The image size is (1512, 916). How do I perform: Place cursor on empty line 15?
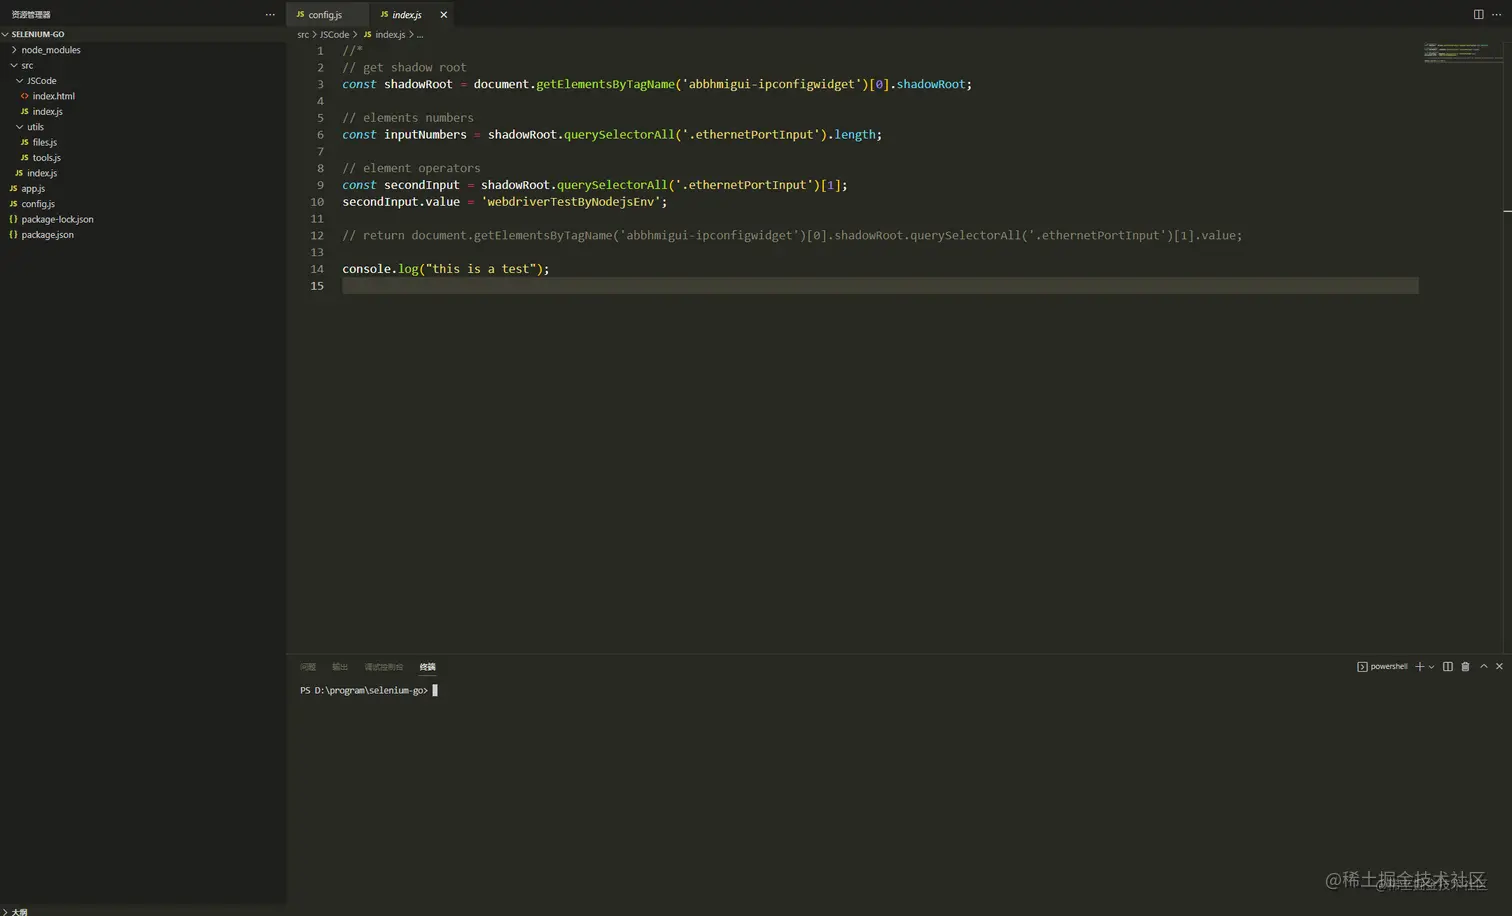pyautogui.click(x=880, y=286)
